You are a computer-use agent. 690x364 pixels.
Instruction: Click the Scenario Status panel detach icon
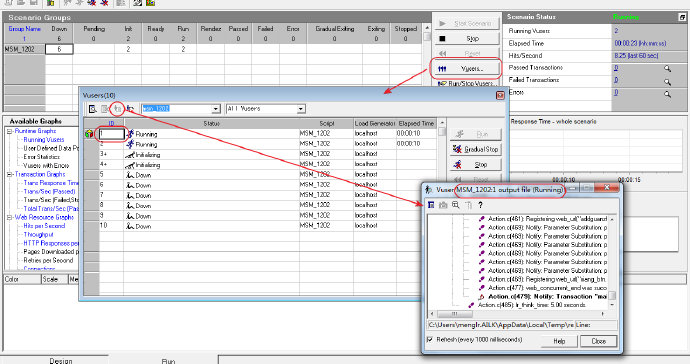tap(682, 17)
